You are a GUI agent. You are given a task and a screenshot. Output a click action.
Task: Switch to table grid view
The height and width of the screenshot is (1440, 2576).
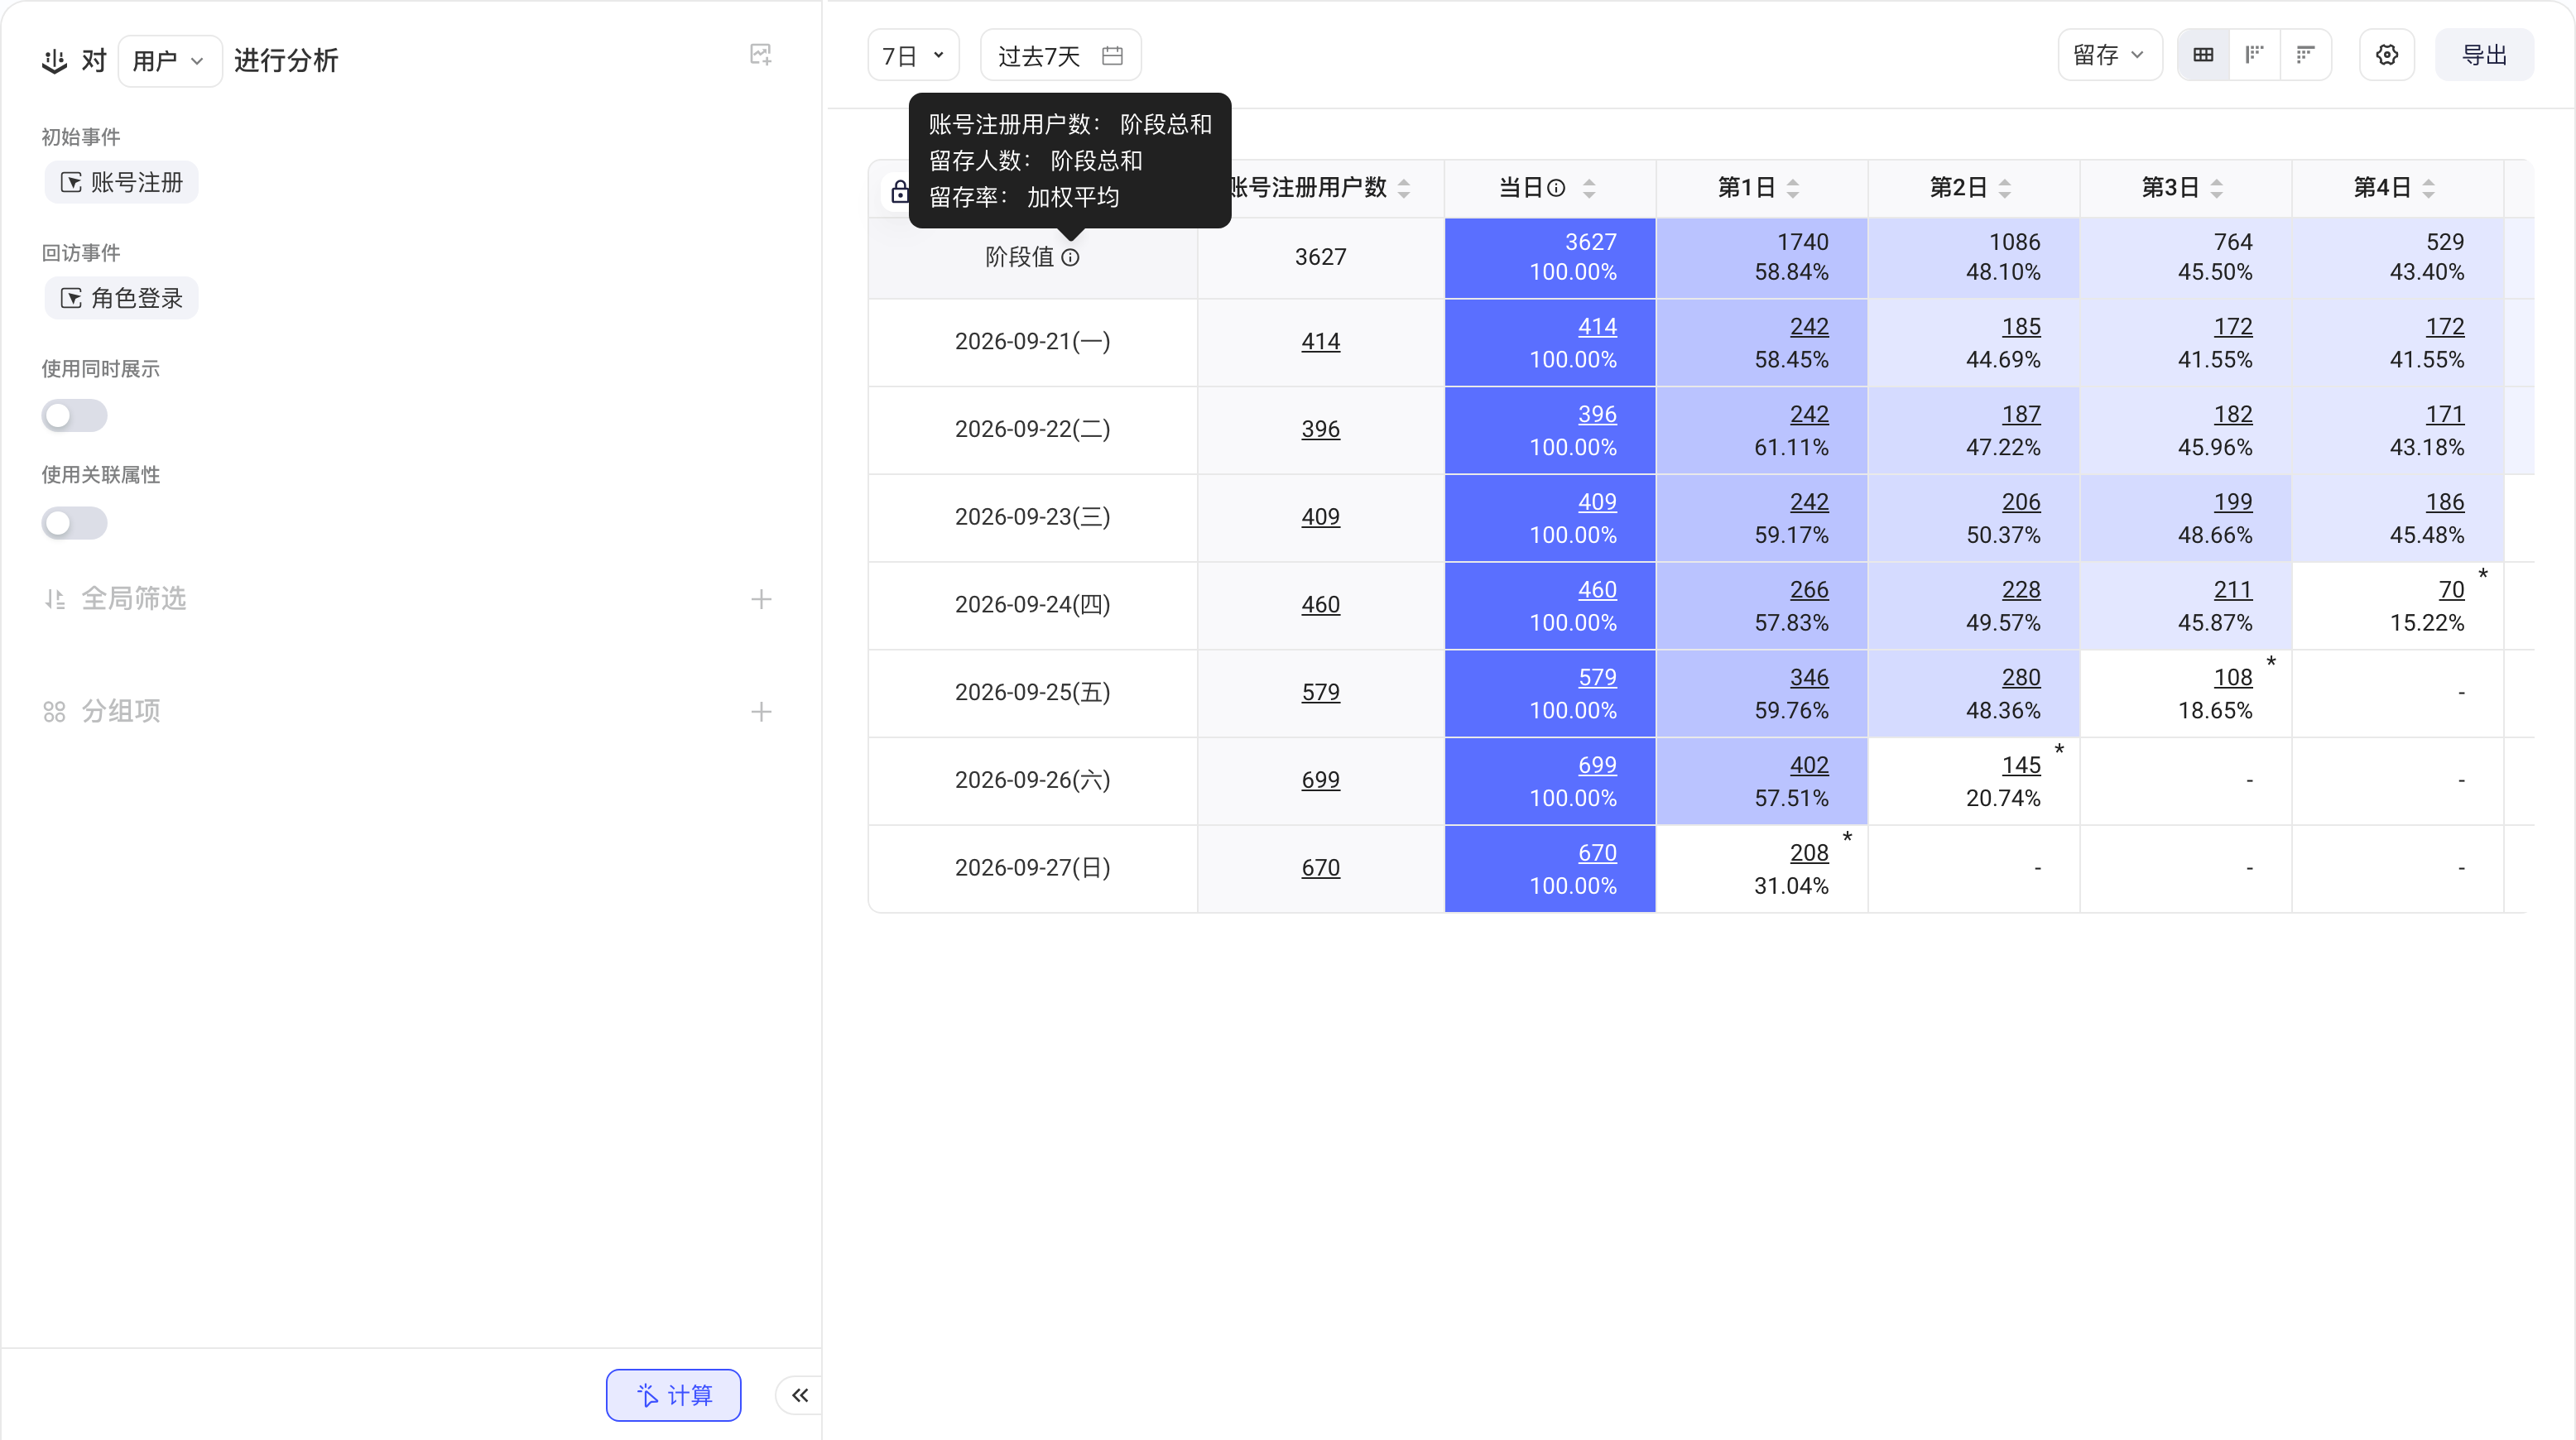pos(2203,55)
